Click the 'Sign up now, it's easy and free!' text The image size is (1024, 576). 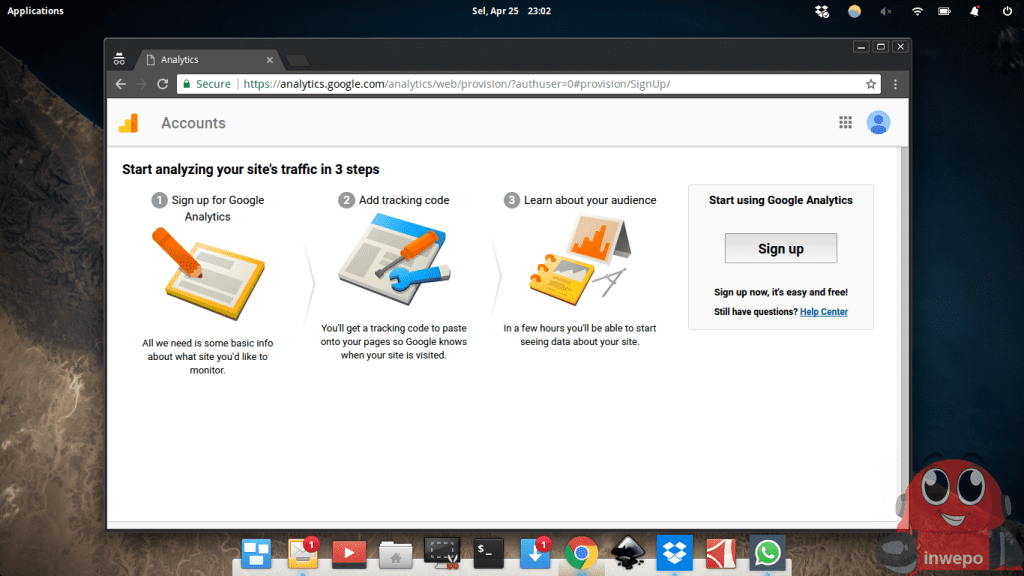[x=780, y=292]
